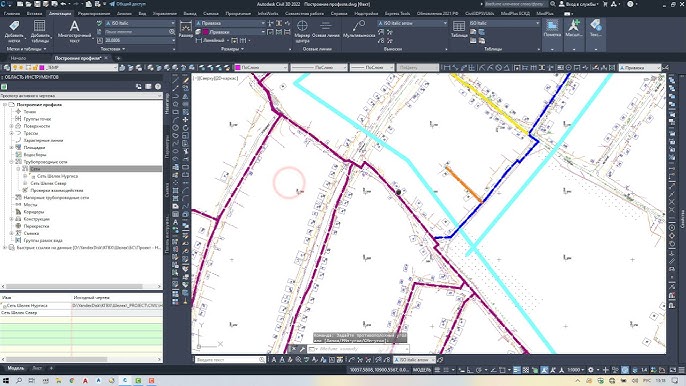Switch to the Начало file tab

(18, 58)
